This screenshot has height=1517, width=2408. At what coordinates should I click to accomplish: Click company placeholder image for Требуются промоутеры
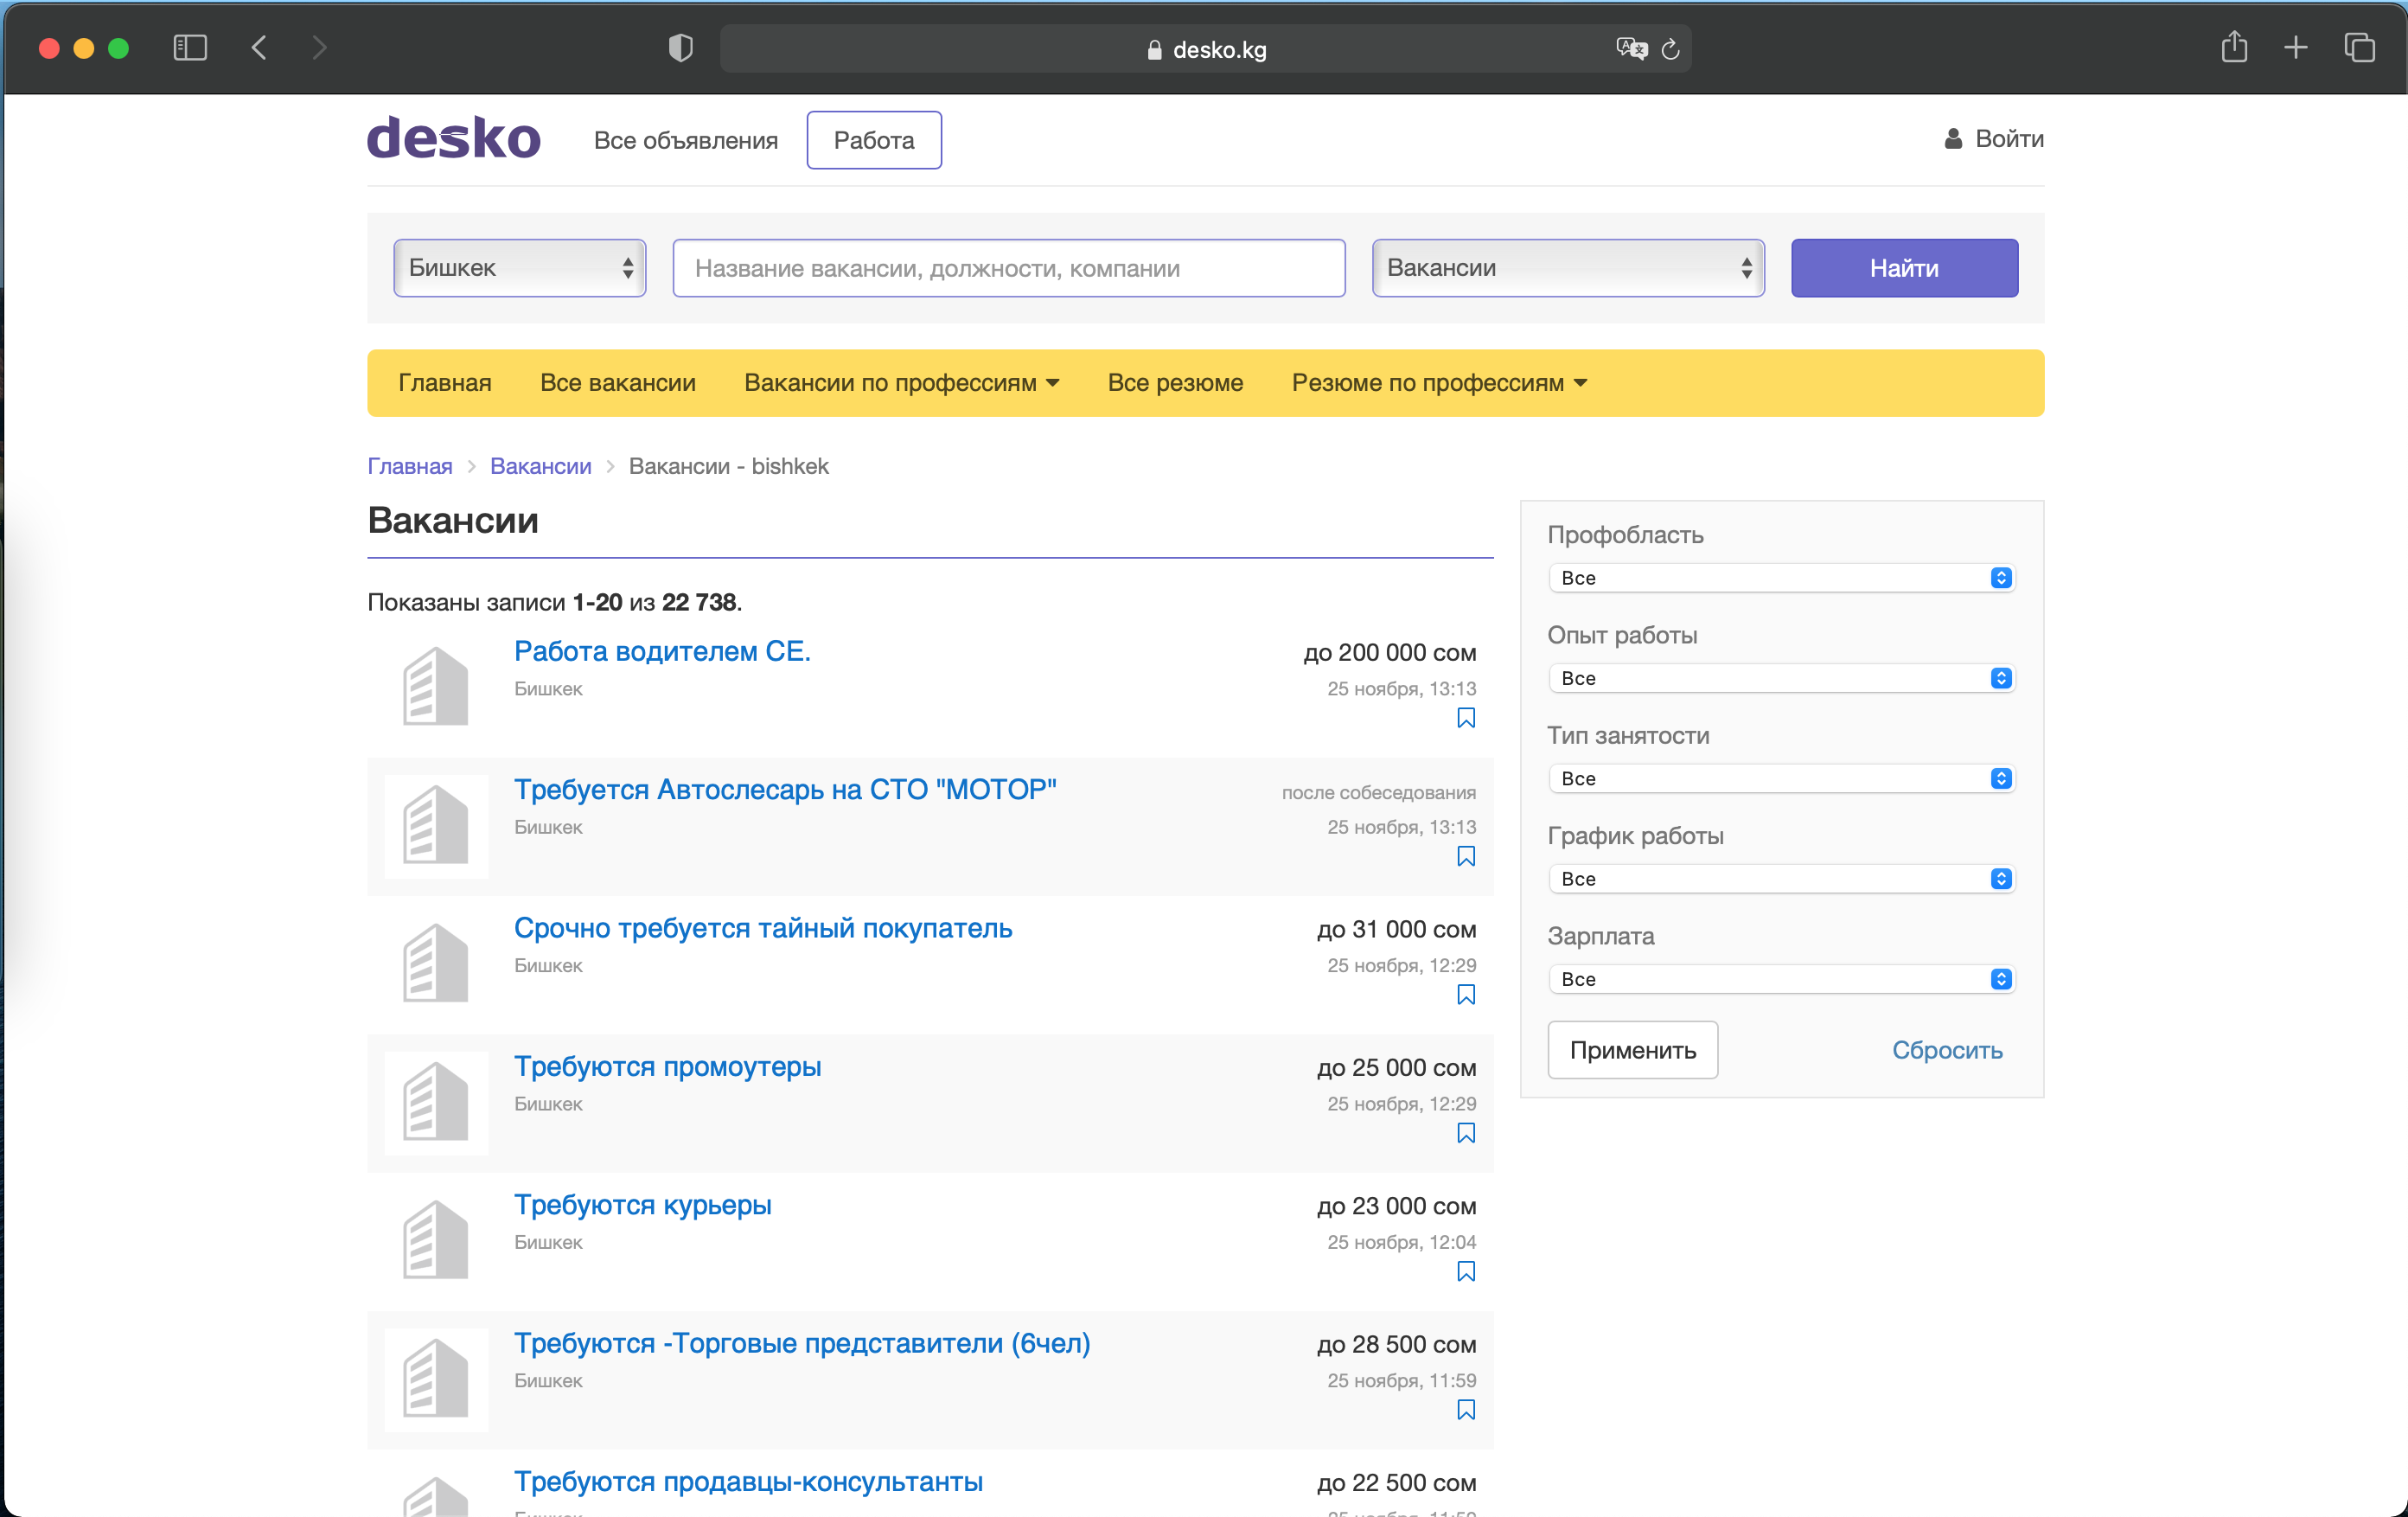[436, 1103]
